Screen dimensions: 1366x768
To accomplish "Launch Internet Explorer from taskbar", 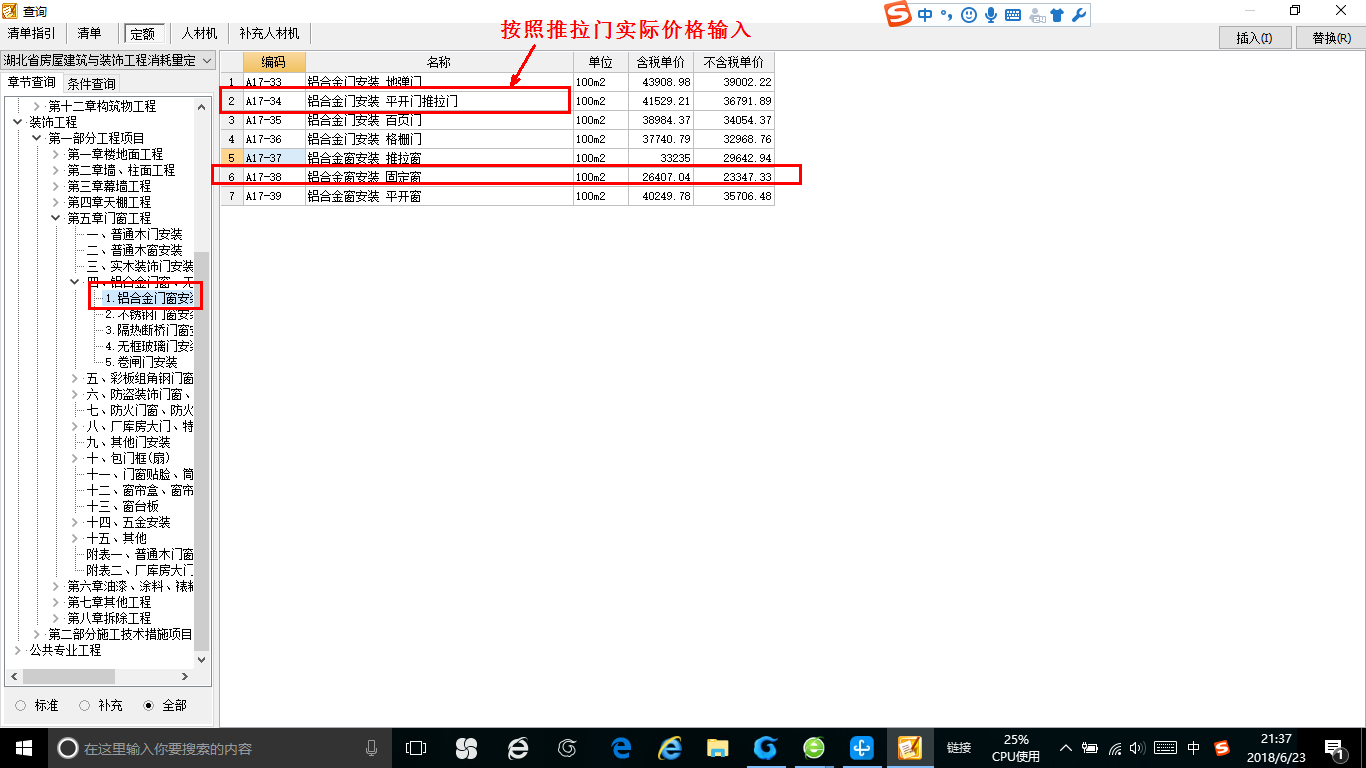I will [669, 748].
